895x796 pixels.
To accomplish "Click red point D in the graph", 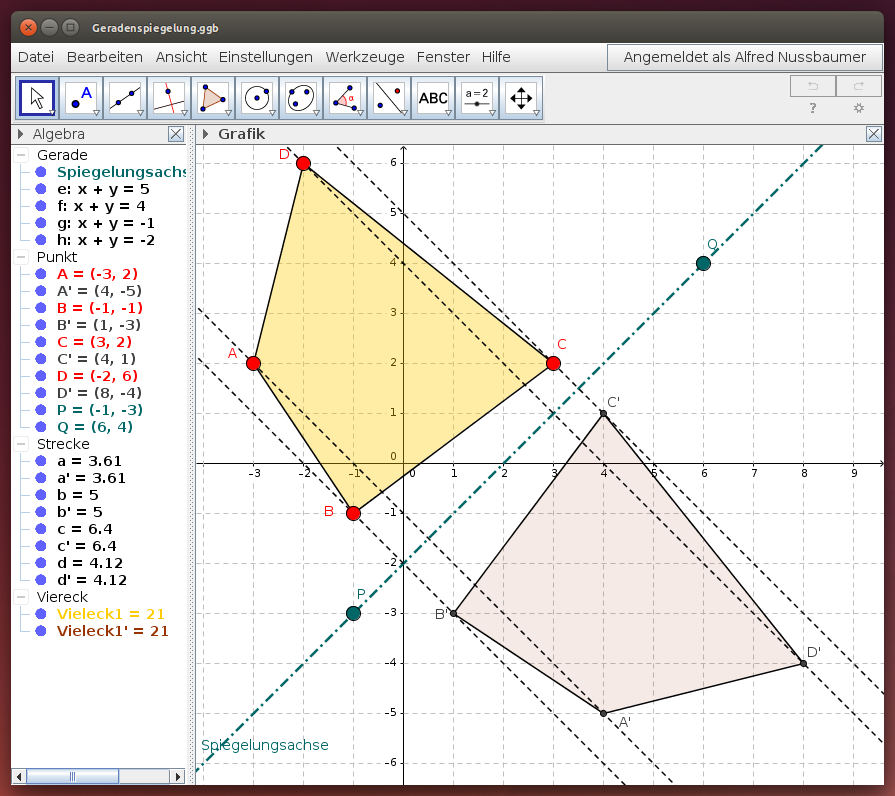I will click(x=304, y=163).
